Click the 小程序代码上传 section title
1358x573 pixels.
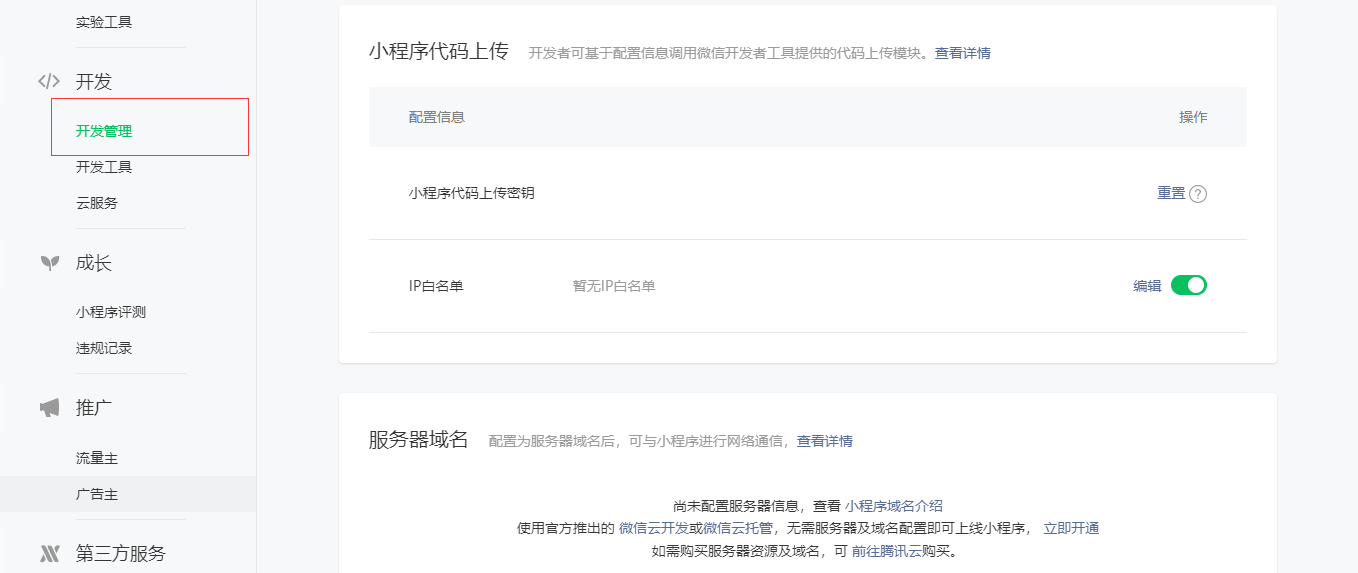coord(439,52)
